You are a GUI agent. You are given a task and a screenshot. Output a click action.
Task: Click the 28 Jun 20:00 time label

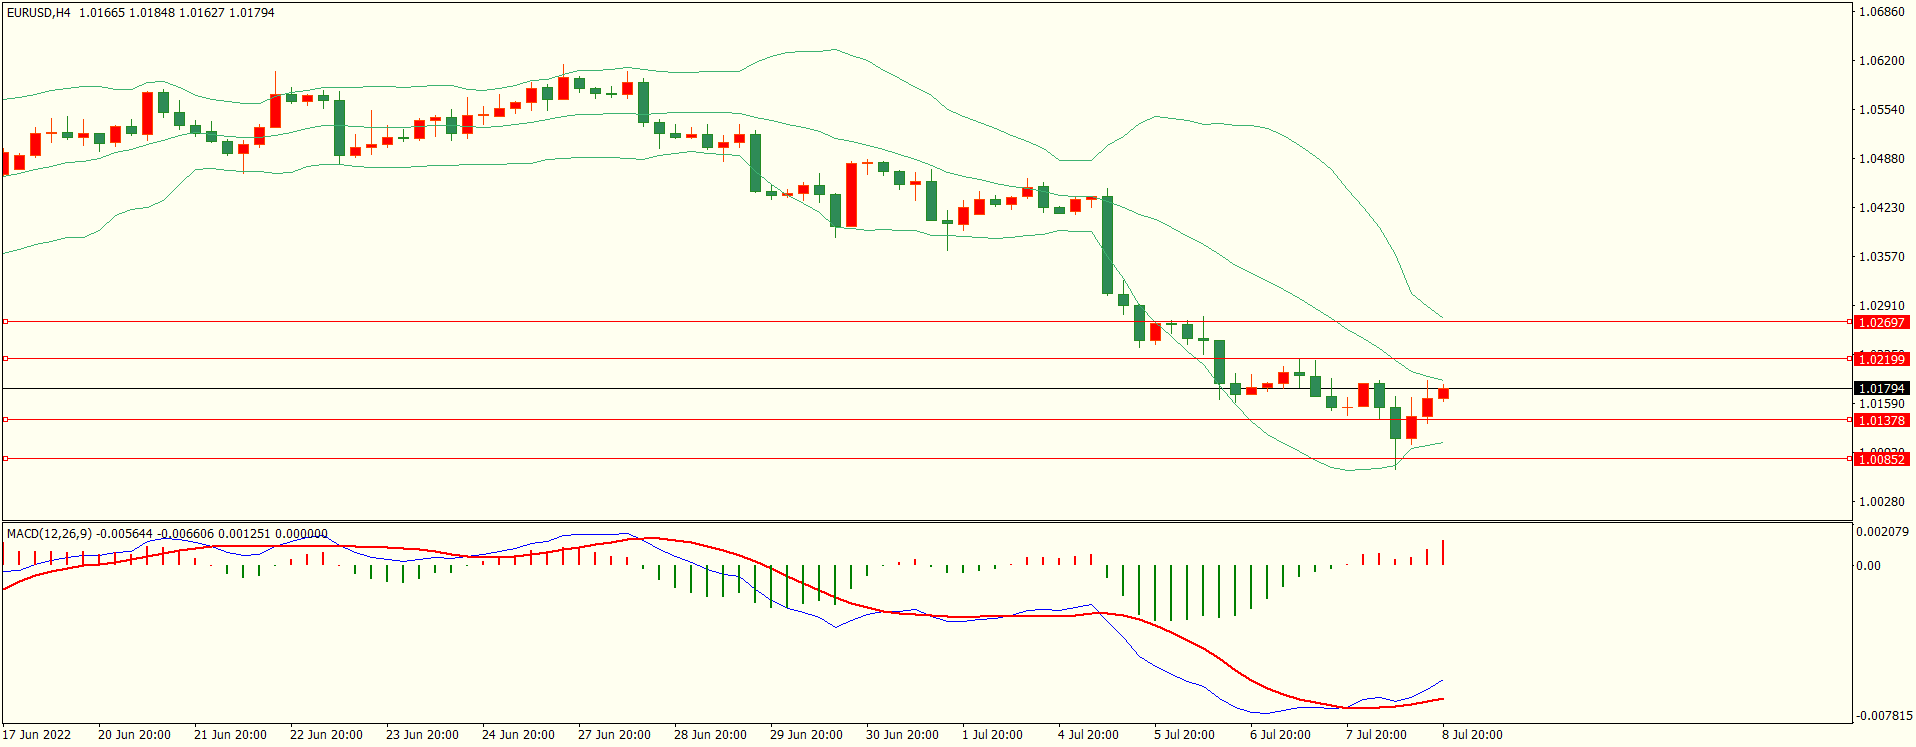click(x=710, y=735)
